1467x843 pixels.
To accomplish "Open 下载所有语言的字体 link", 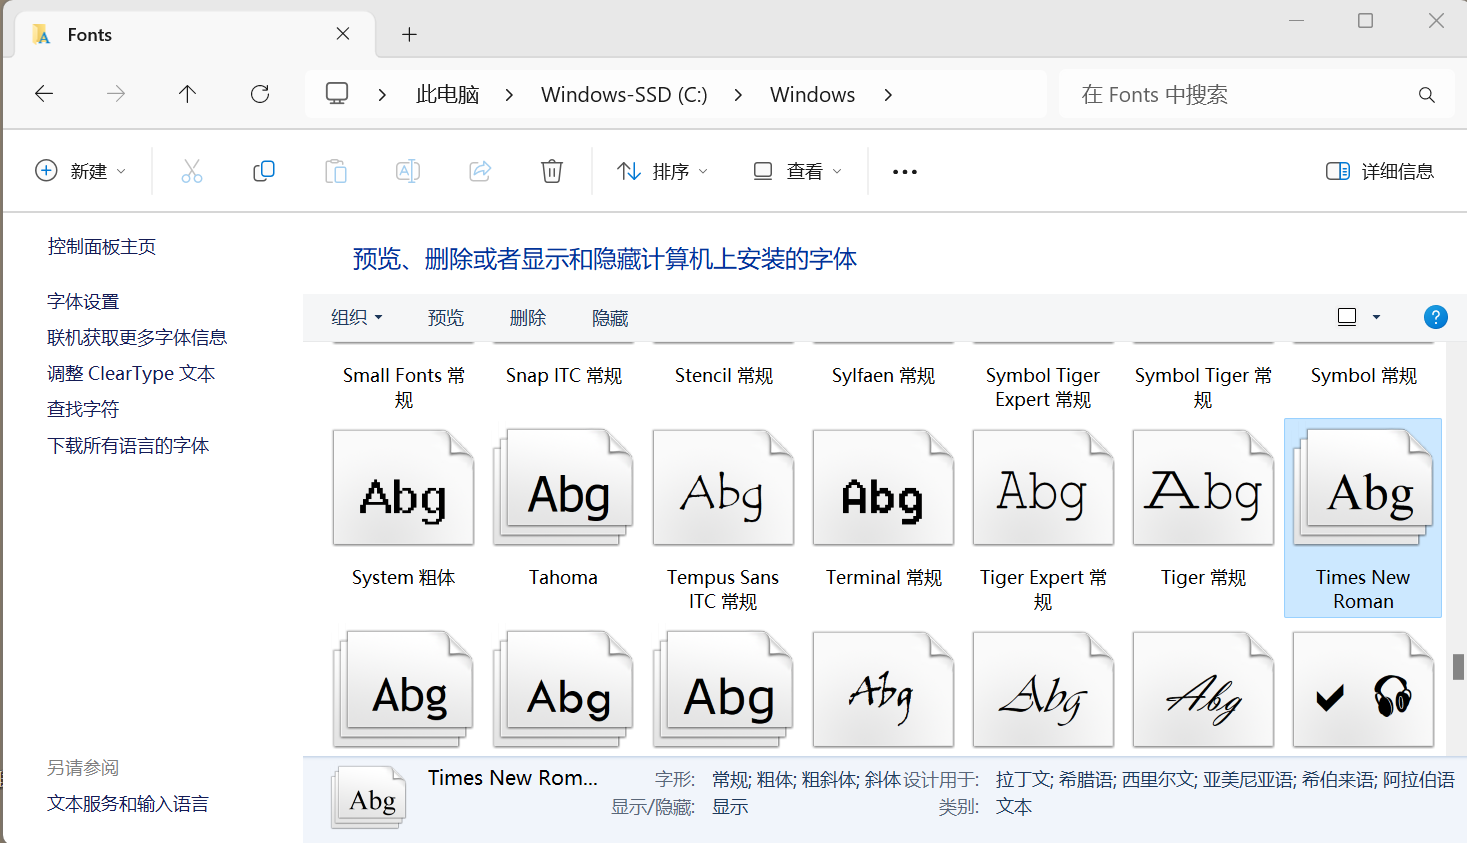I will 128,445.
